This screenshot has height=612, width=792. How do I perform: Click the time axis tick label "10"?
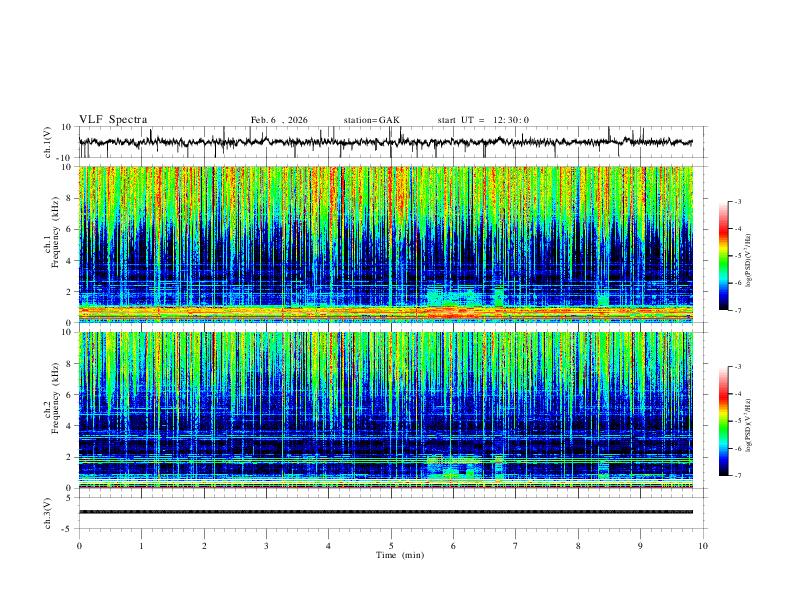point(703,546)
